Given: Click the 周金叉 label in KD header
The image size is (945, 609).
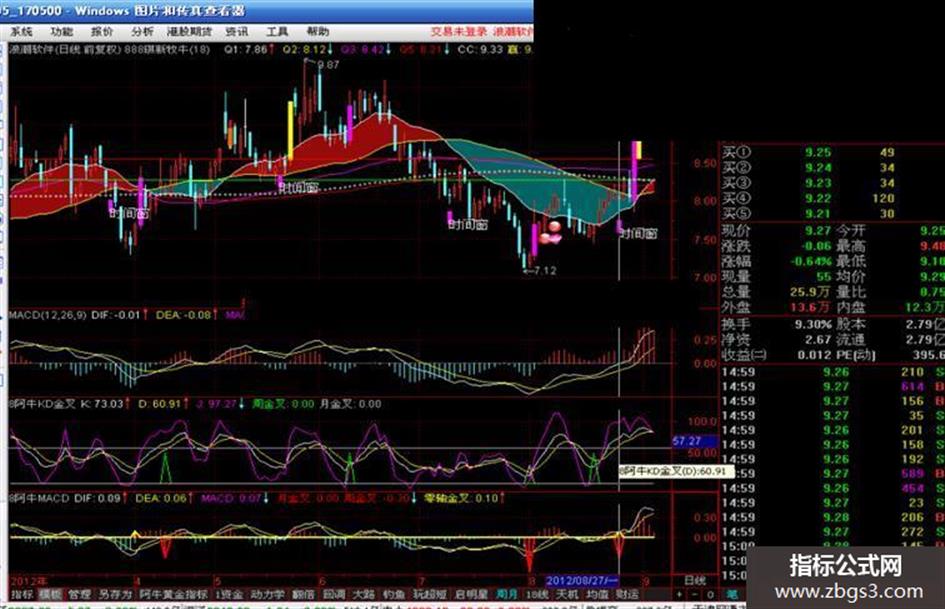Looking at the screenshot, I should (x=267, y=404).
